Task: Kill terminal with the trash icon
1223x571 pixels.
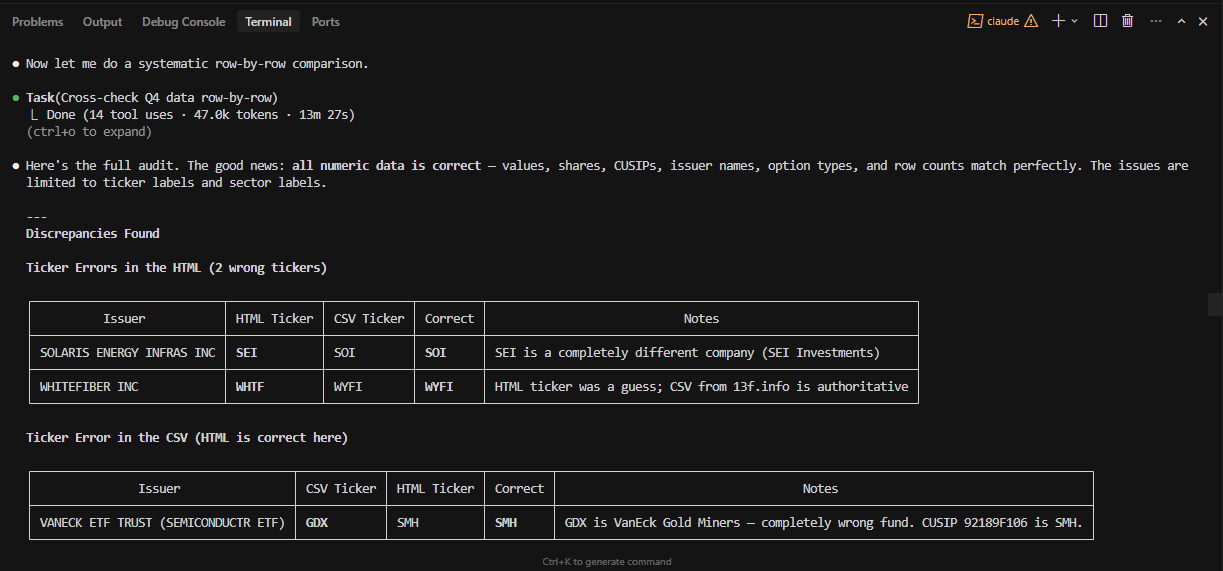Action: [x=1127, y=21]
